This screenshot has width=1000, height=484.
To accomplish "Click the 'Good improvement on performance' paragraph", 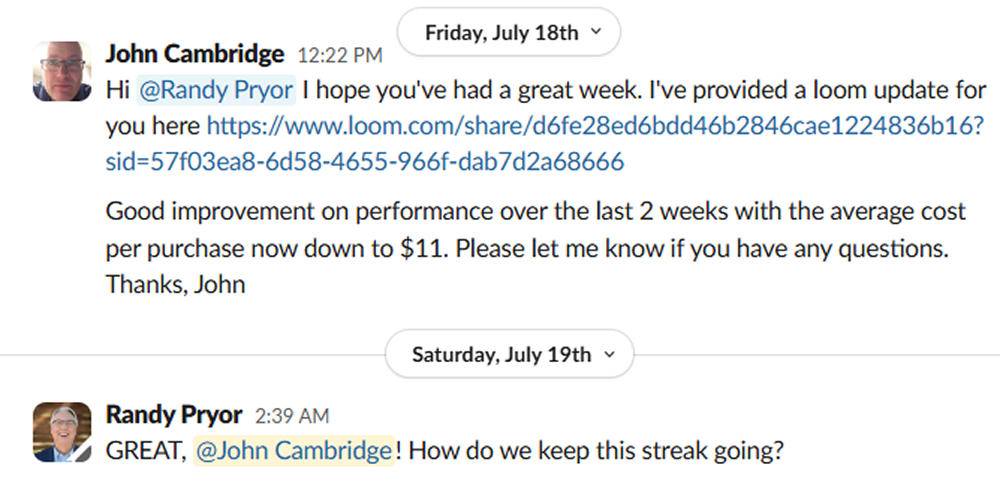I will click(536, 247).
